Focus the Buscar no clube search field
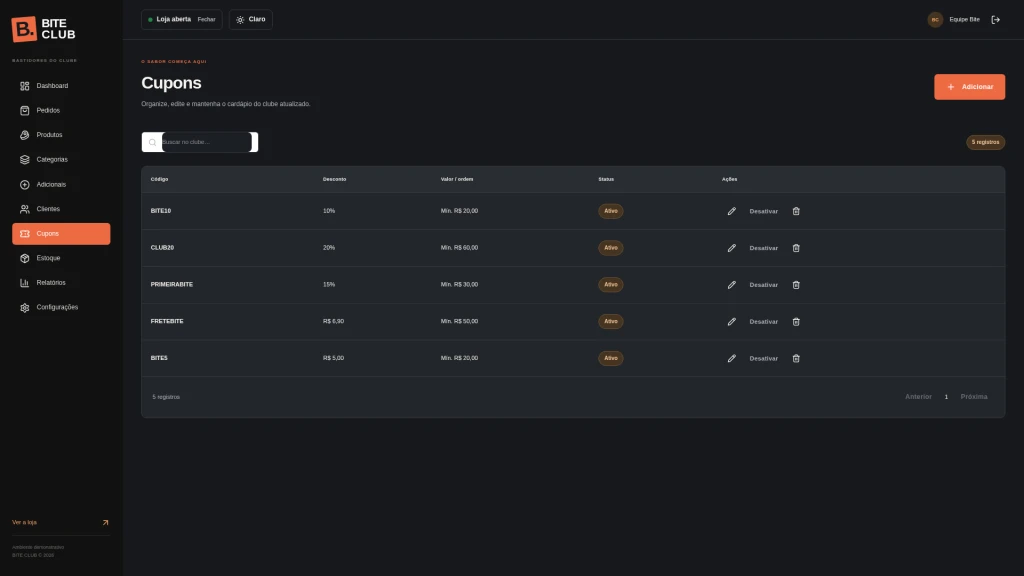 (206, 142)
